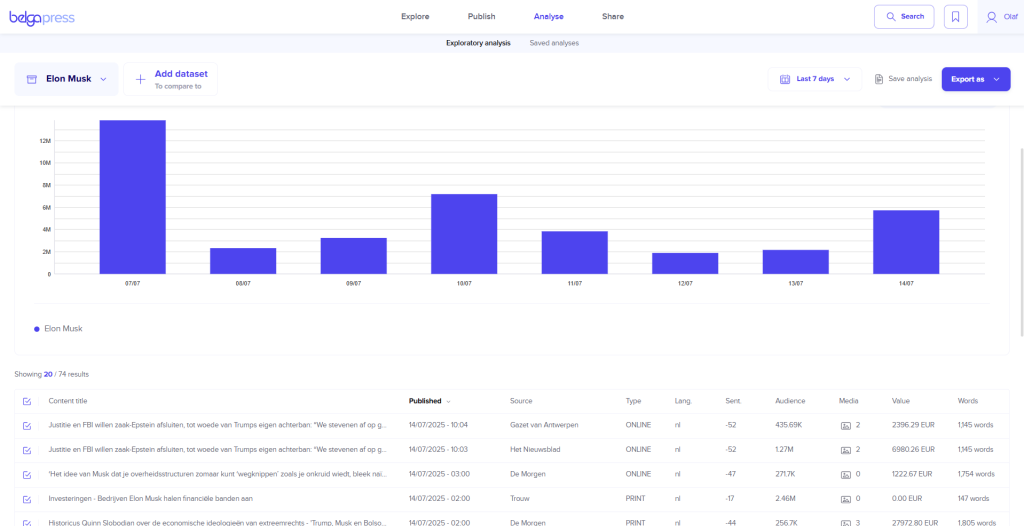Click the archive icon next to Elon Musk
Viewport: 1024px width, 526px height.
pos(32,79)
